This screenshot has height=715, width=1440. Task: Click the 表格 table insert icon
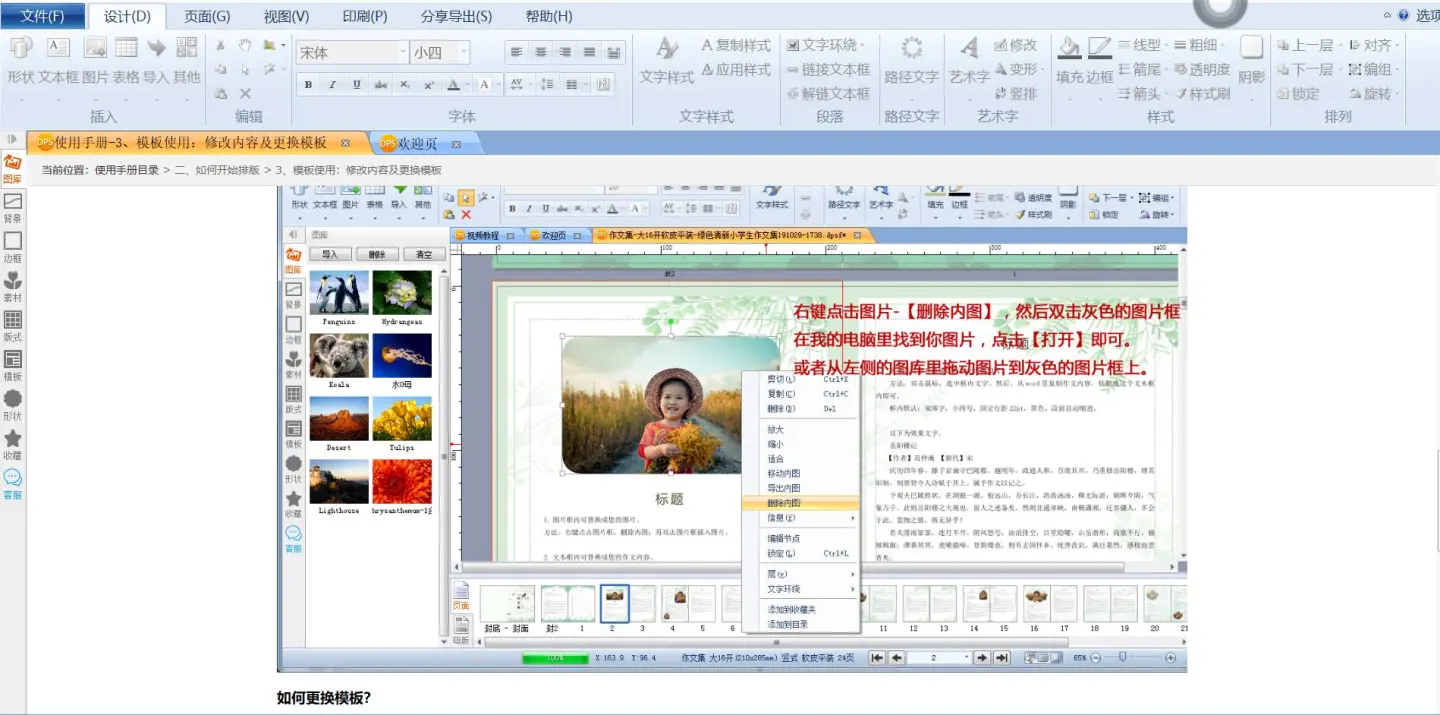(x=126, y=61)
